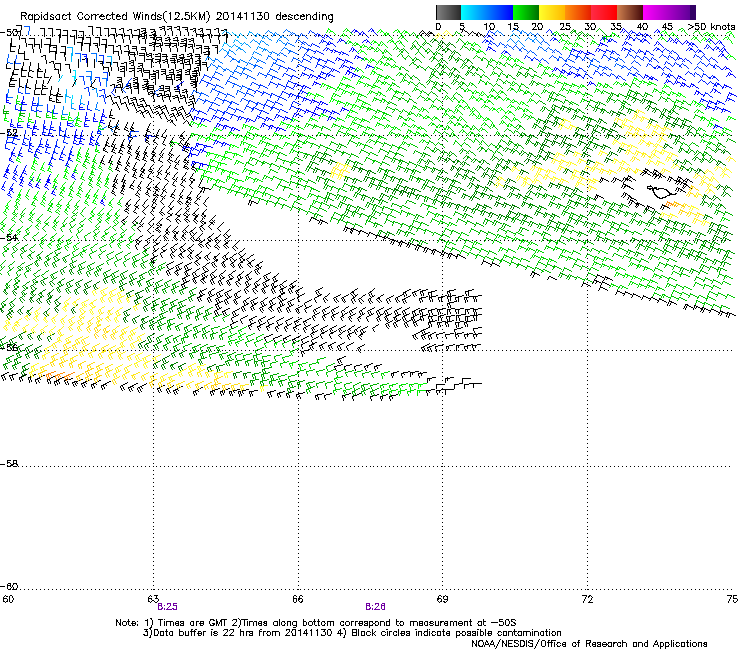The width and height of the screenshot is (740, 650).
Task: Click the orange wind barbs beside the island
Action: coord(672,204)
